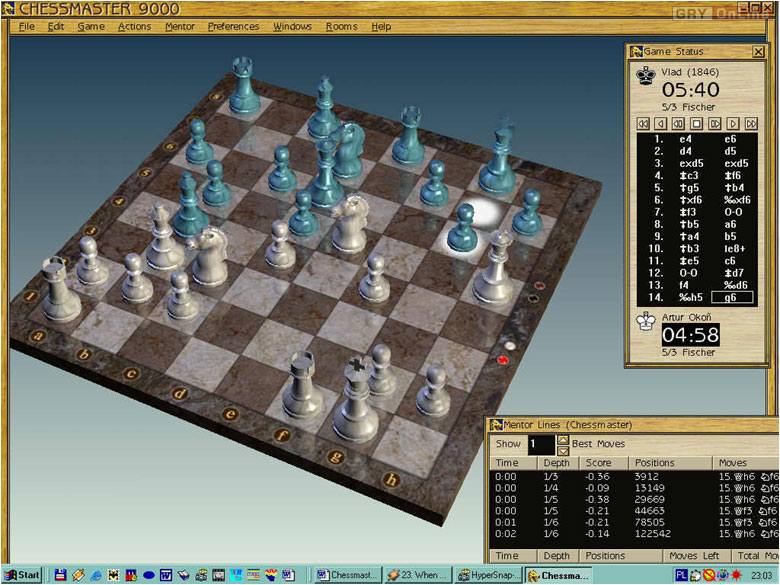Screen dimensions: 780x585
Task: Click the white rook on f1
Action: (302, 386)
